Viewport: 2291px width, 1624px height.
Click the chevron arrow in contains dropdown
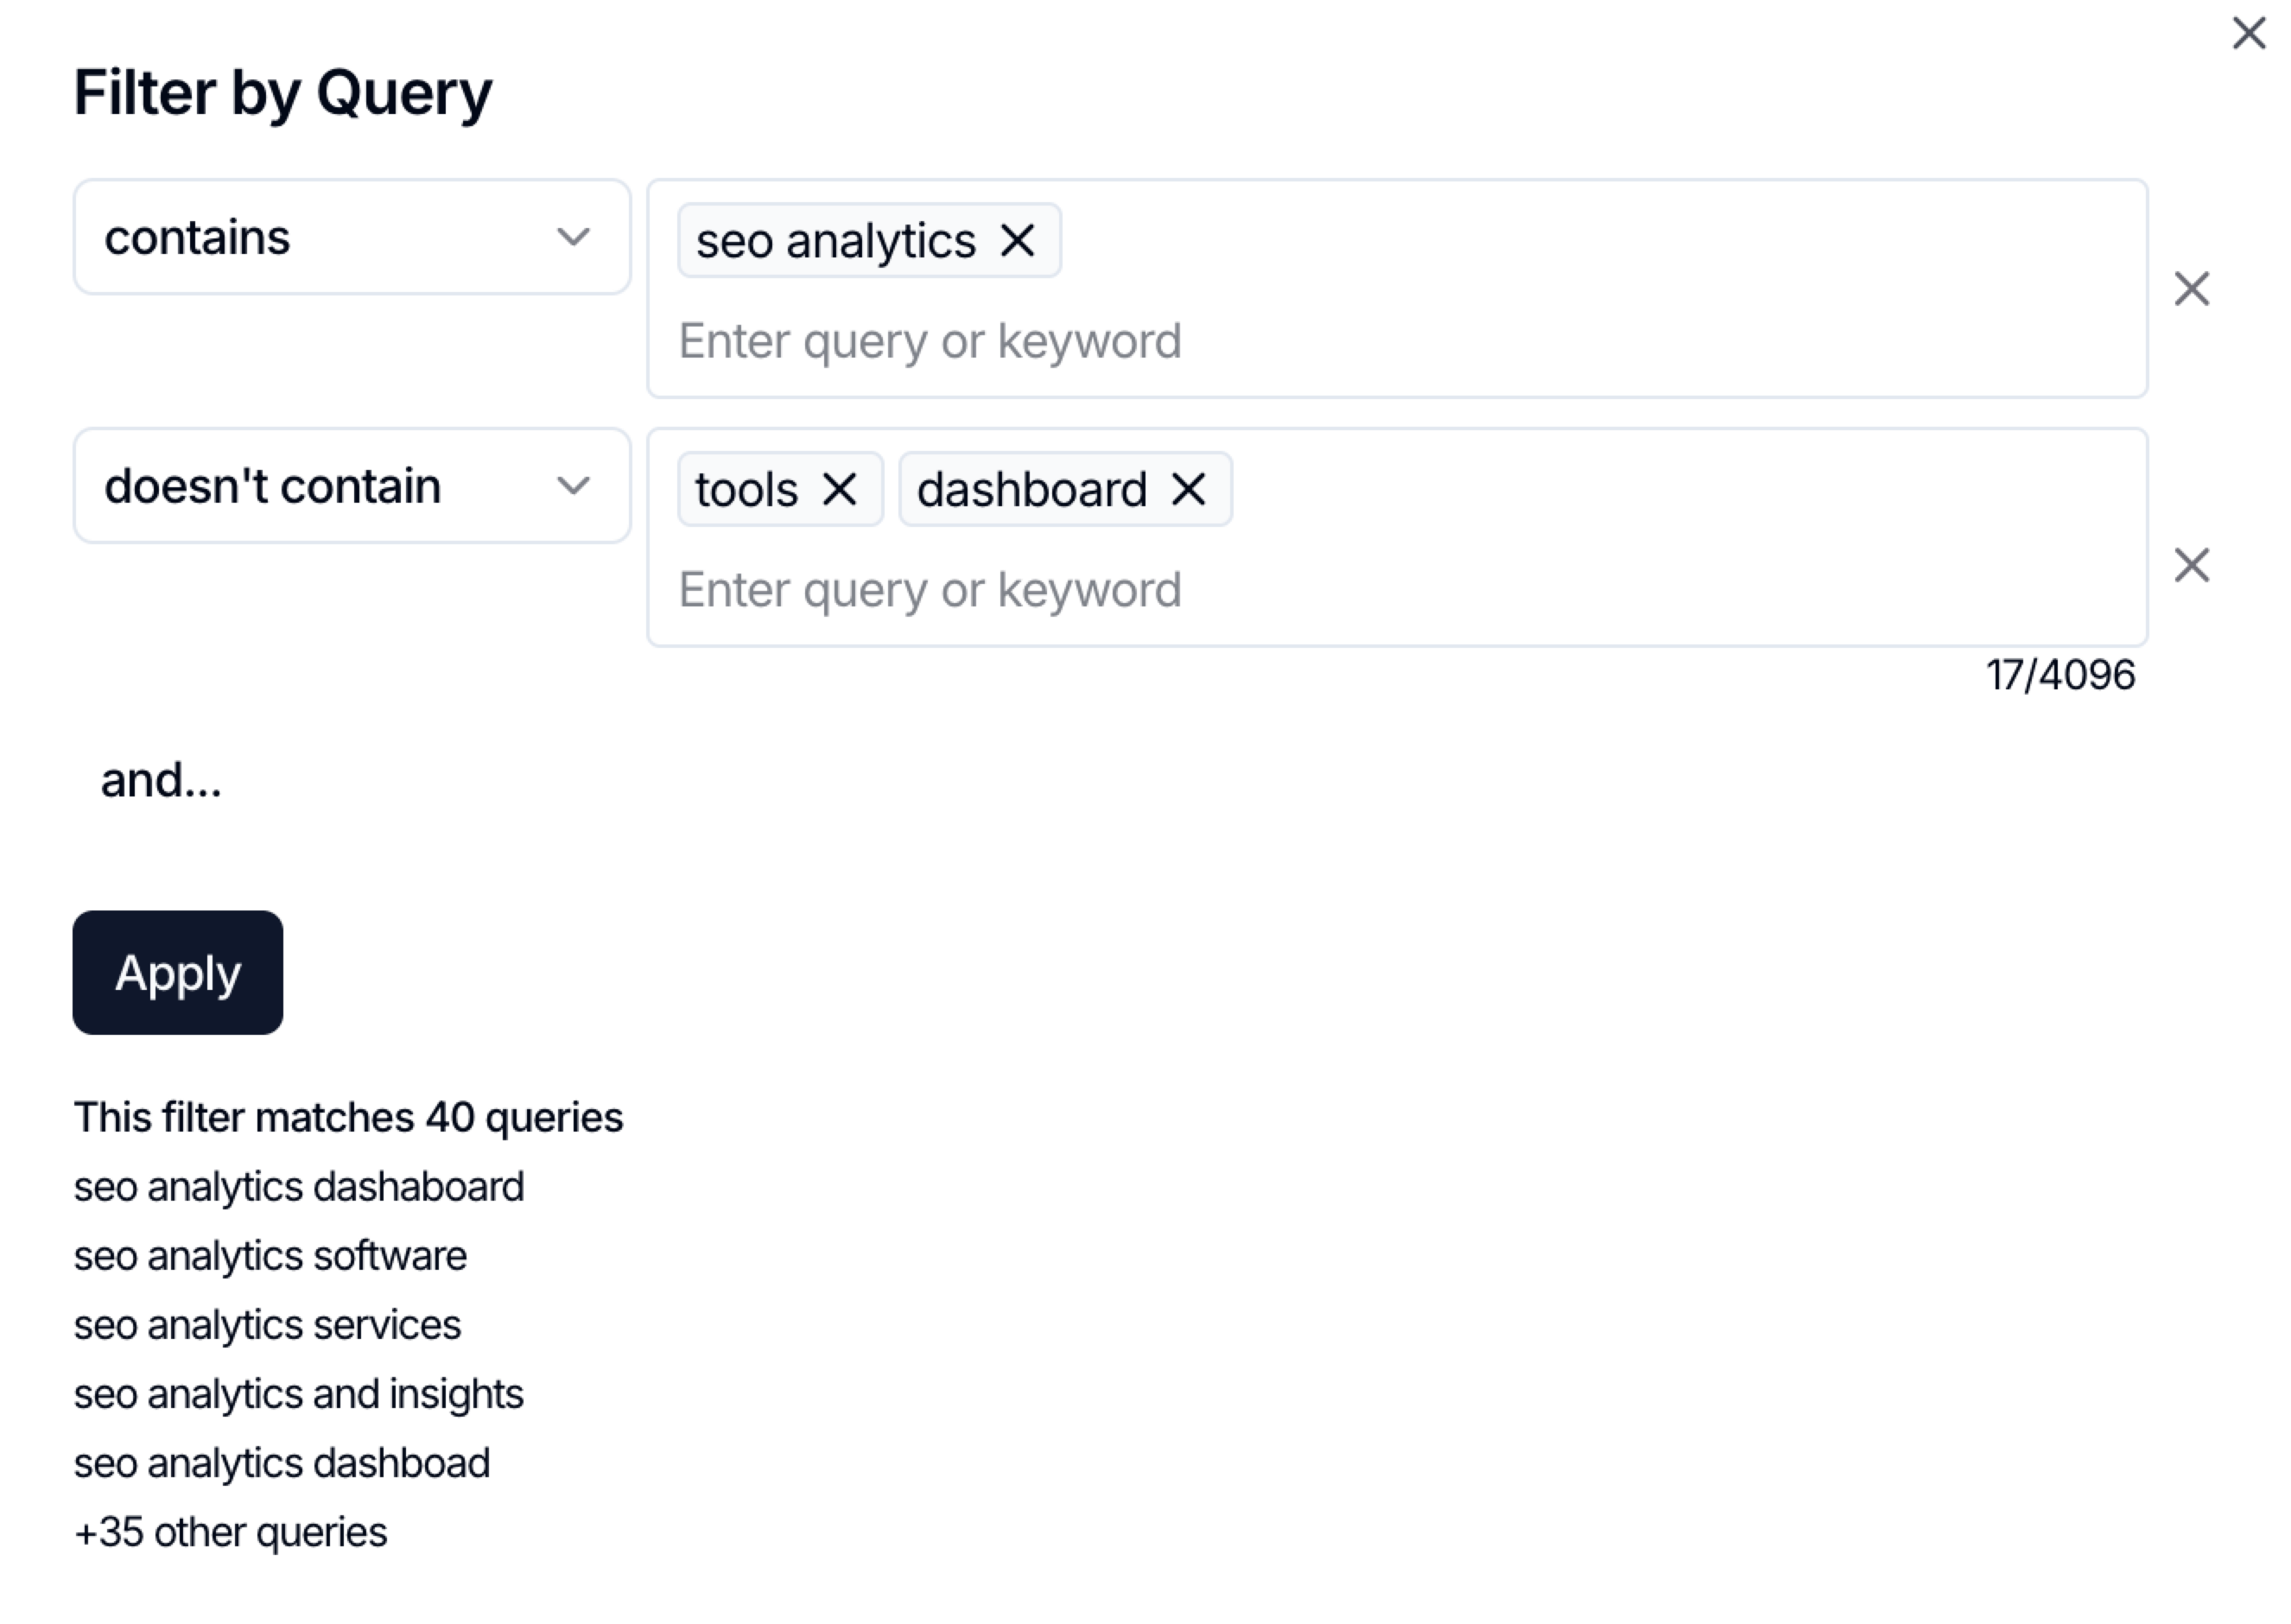click(573, 238)
